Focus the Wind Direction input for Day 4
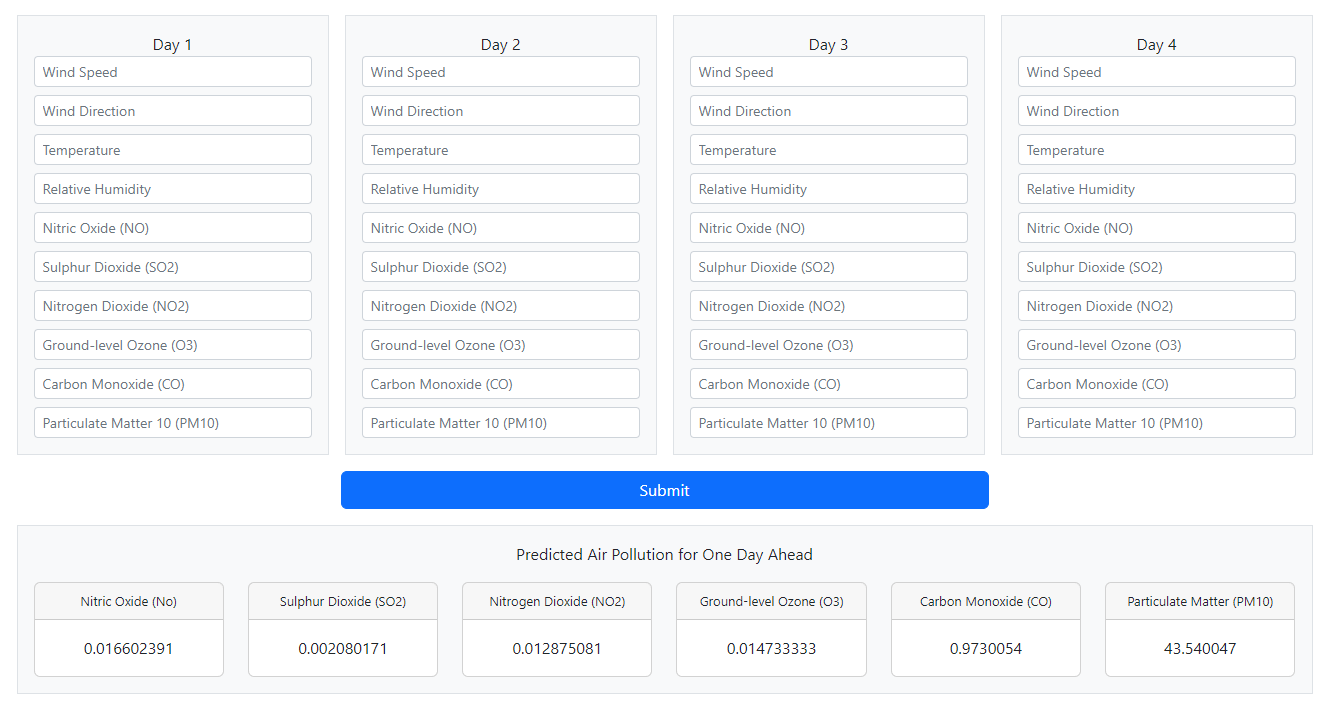This screenshot has width=1335, height=709. [x=1156, y=110]
